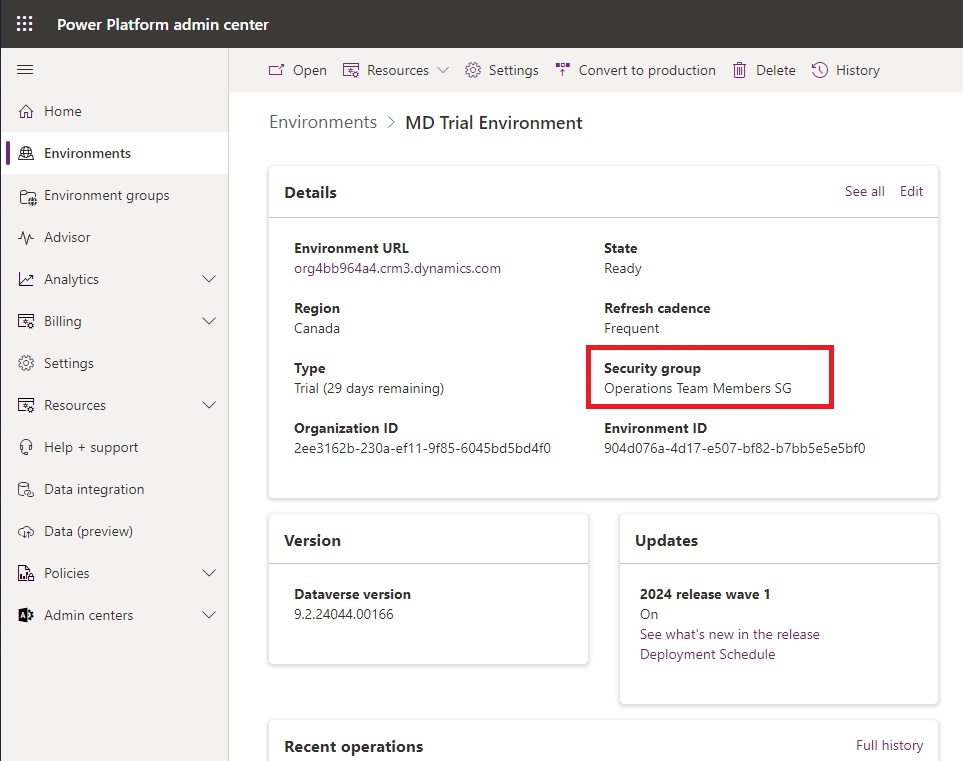Open the Advisor pulse icon
Viewport: 963px width, 761px height.
26,238
